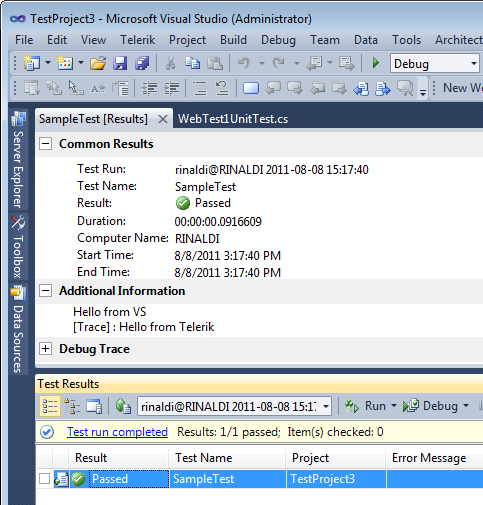483x505 pixels.
Task: Check the SampleTest result row checkbox
Action: pos(44,479)
